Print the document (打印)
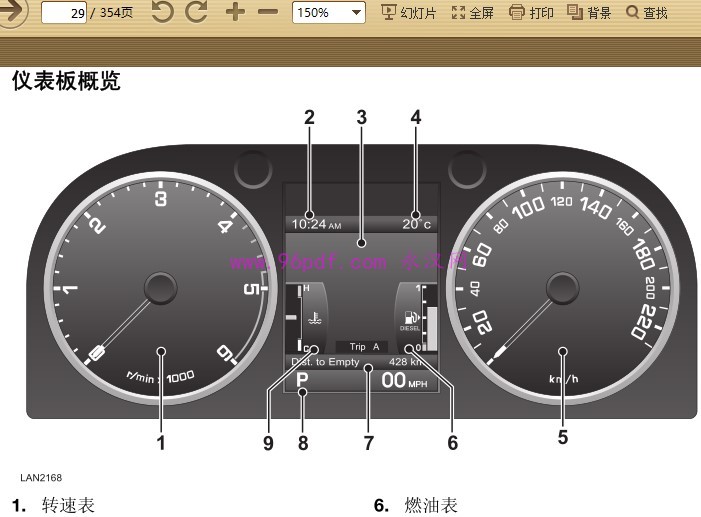701x517 pixels. [x=531, y=13]
